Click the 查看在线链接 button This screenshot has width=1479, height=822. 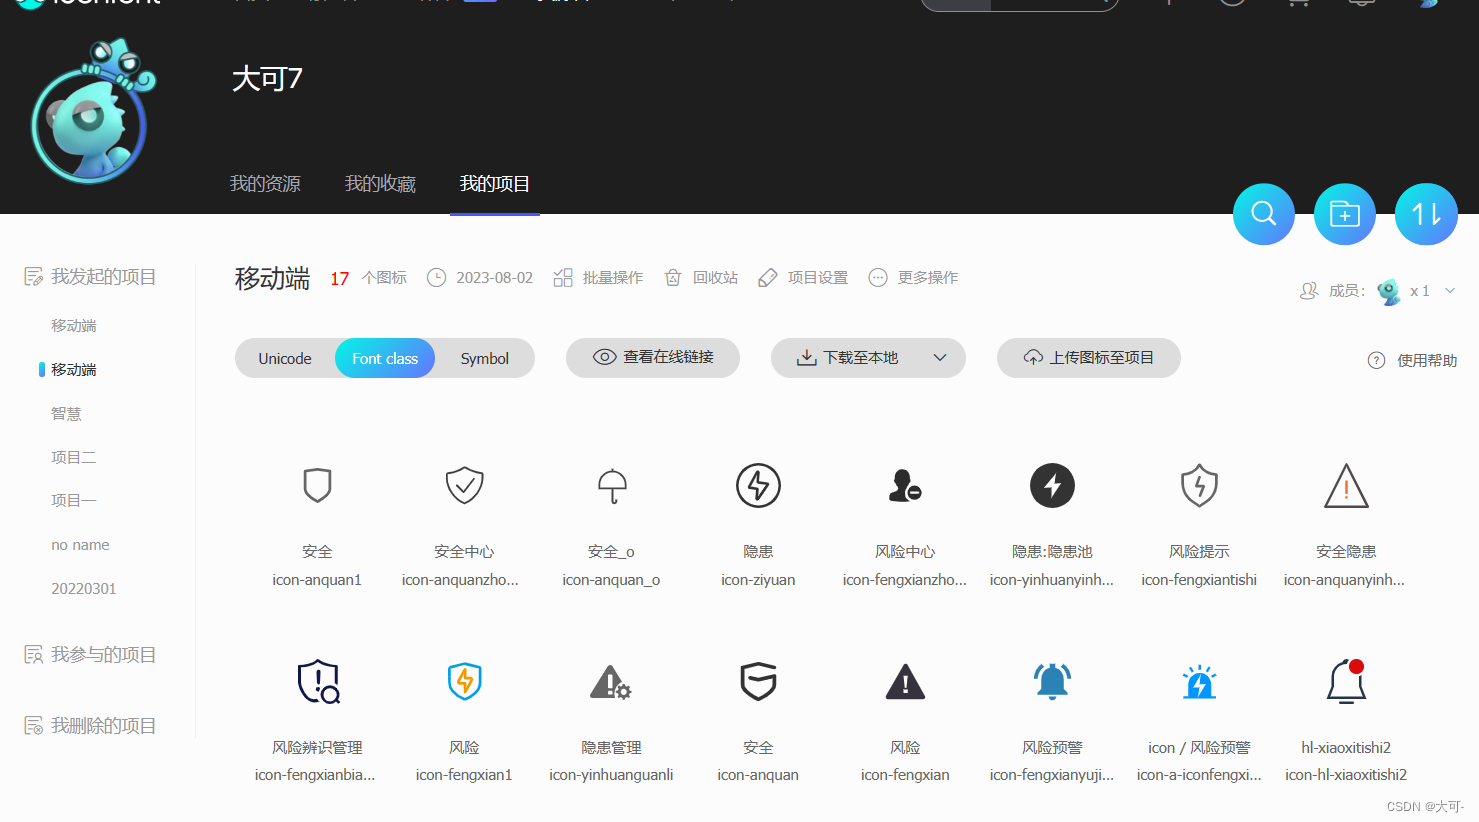[652, 357]
